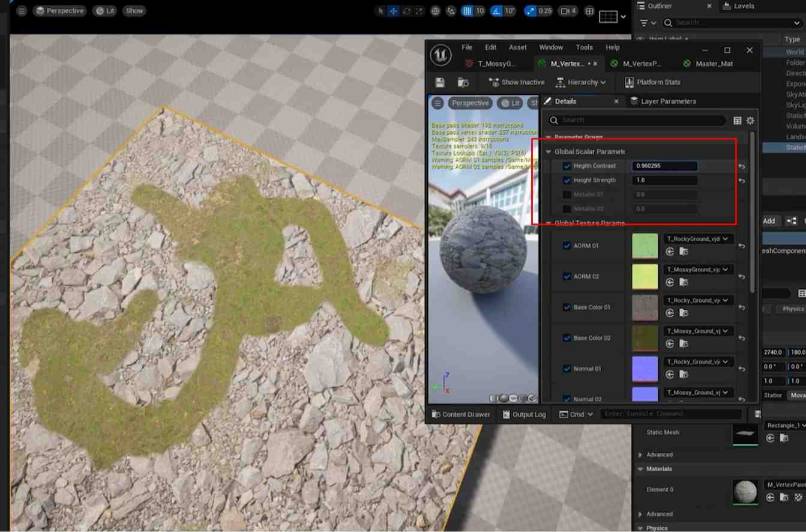Open the Content Drawer
806x532 pixels.
click(461, 414)
